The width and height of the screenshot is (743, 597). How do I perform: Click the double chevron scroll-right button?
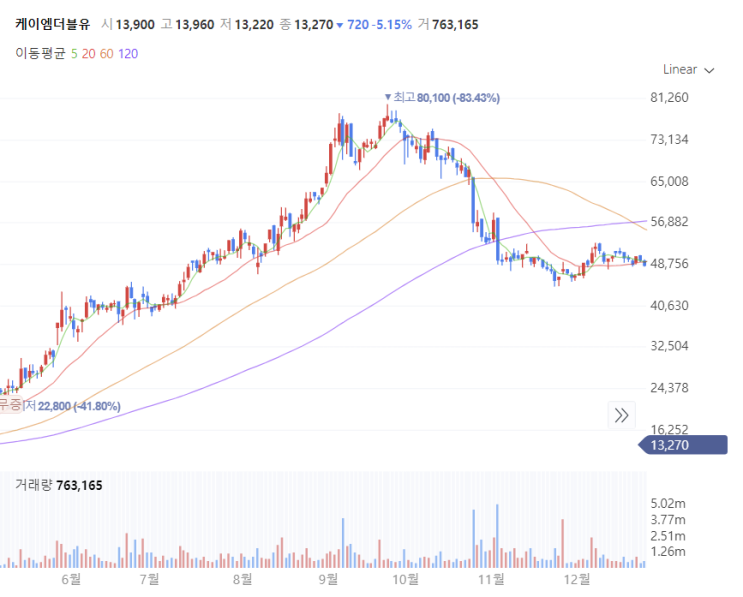[x=621, y=415]
